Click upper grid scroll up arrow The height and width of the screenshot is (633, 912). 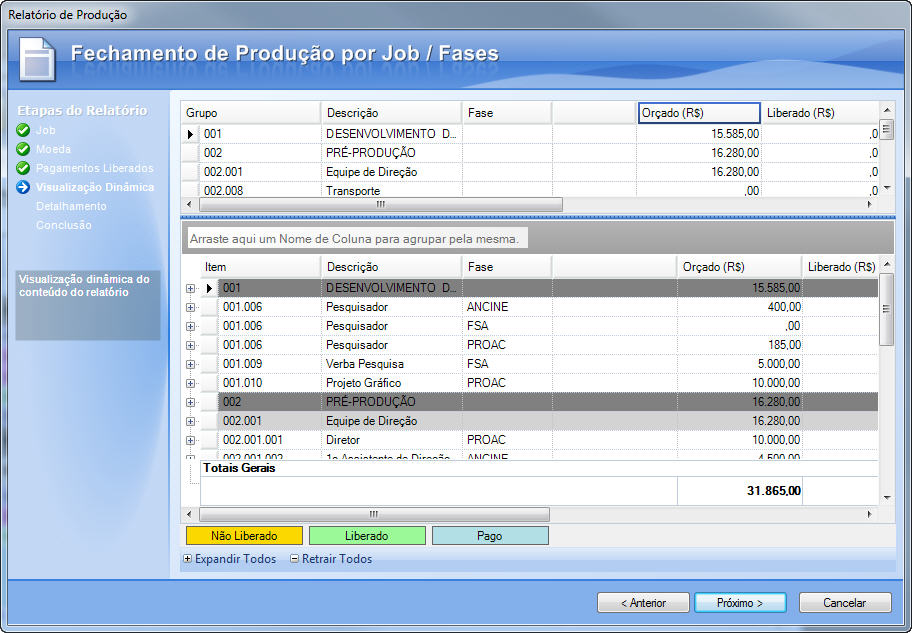887,109
